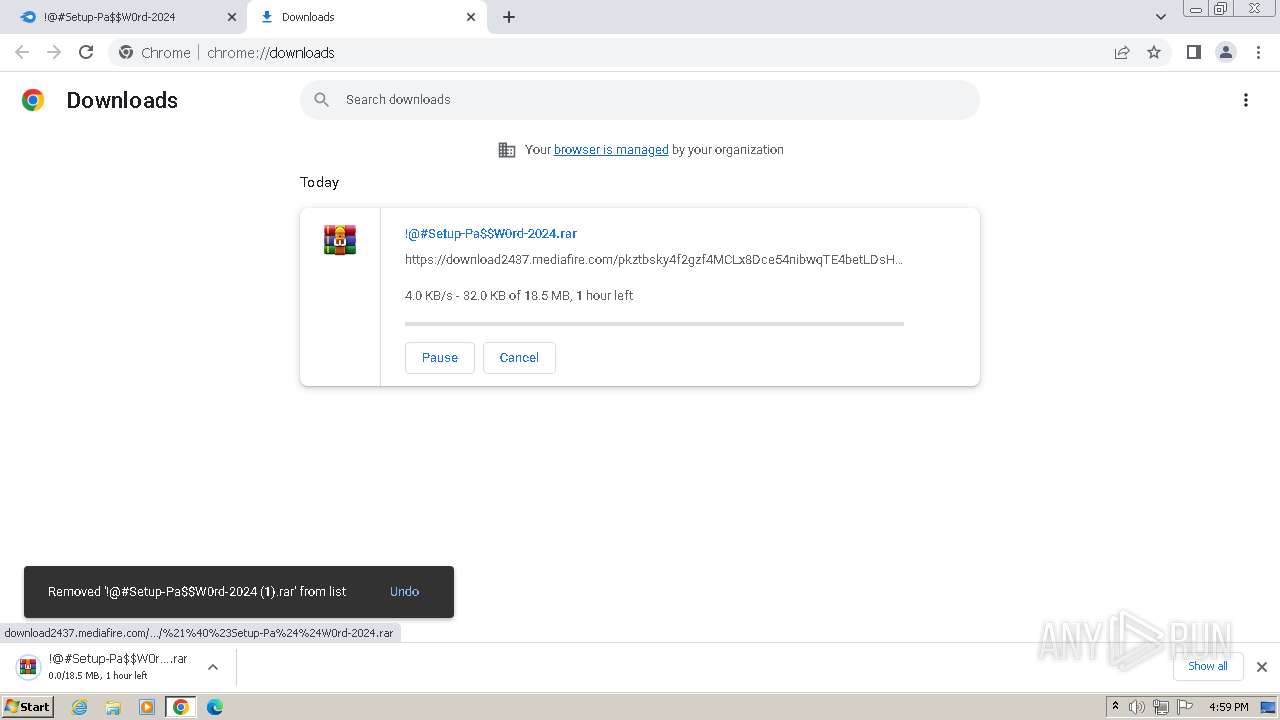Screen dimensions: 1280x720
Task: Select the Downloads tab
Action: [x=366, y=17]
